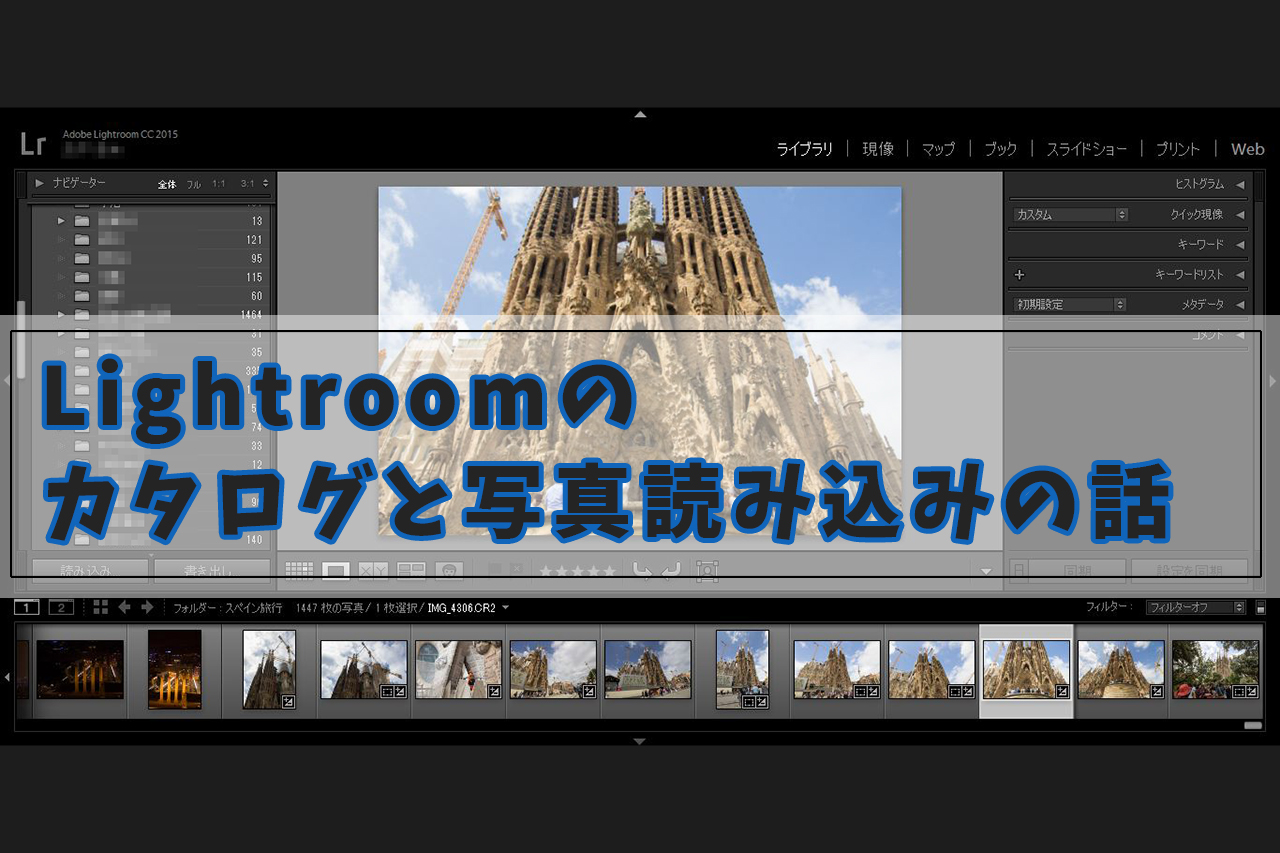Open the フィルターオフ filter dropdown
This screenshot has height=853, width=1280.
[1195, 607]
